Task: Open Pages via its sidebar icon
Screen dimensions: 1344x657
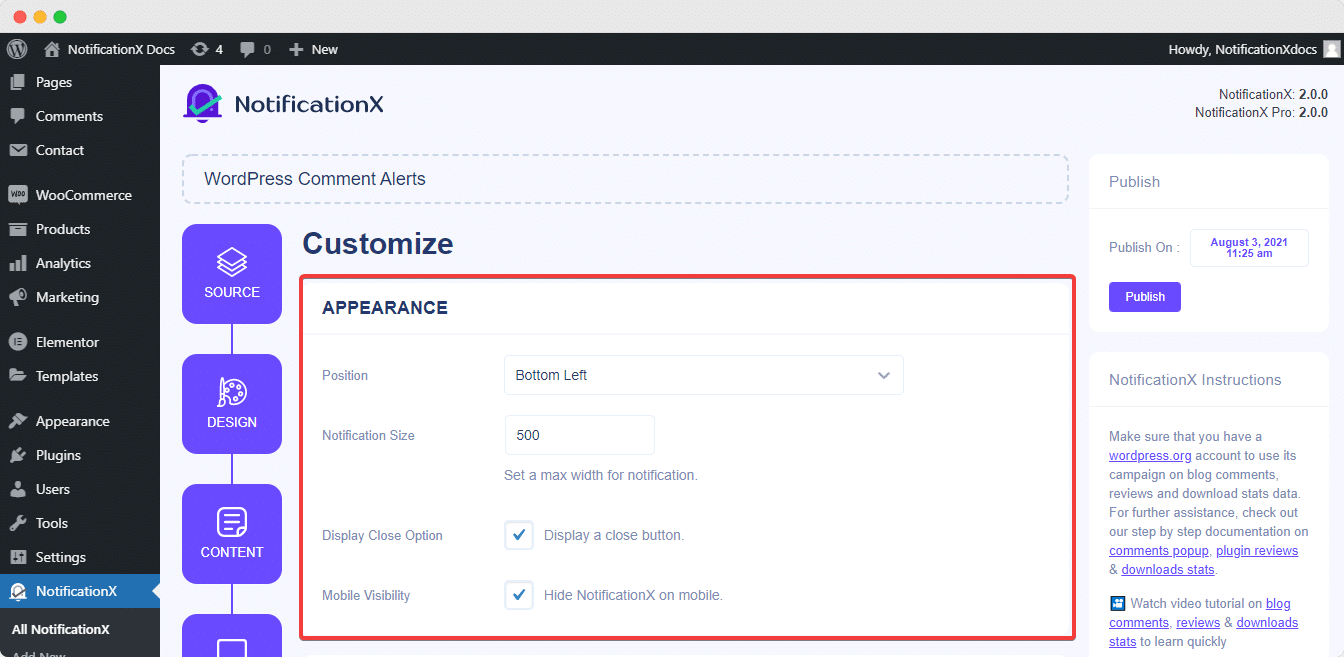Action: point(18,82)
